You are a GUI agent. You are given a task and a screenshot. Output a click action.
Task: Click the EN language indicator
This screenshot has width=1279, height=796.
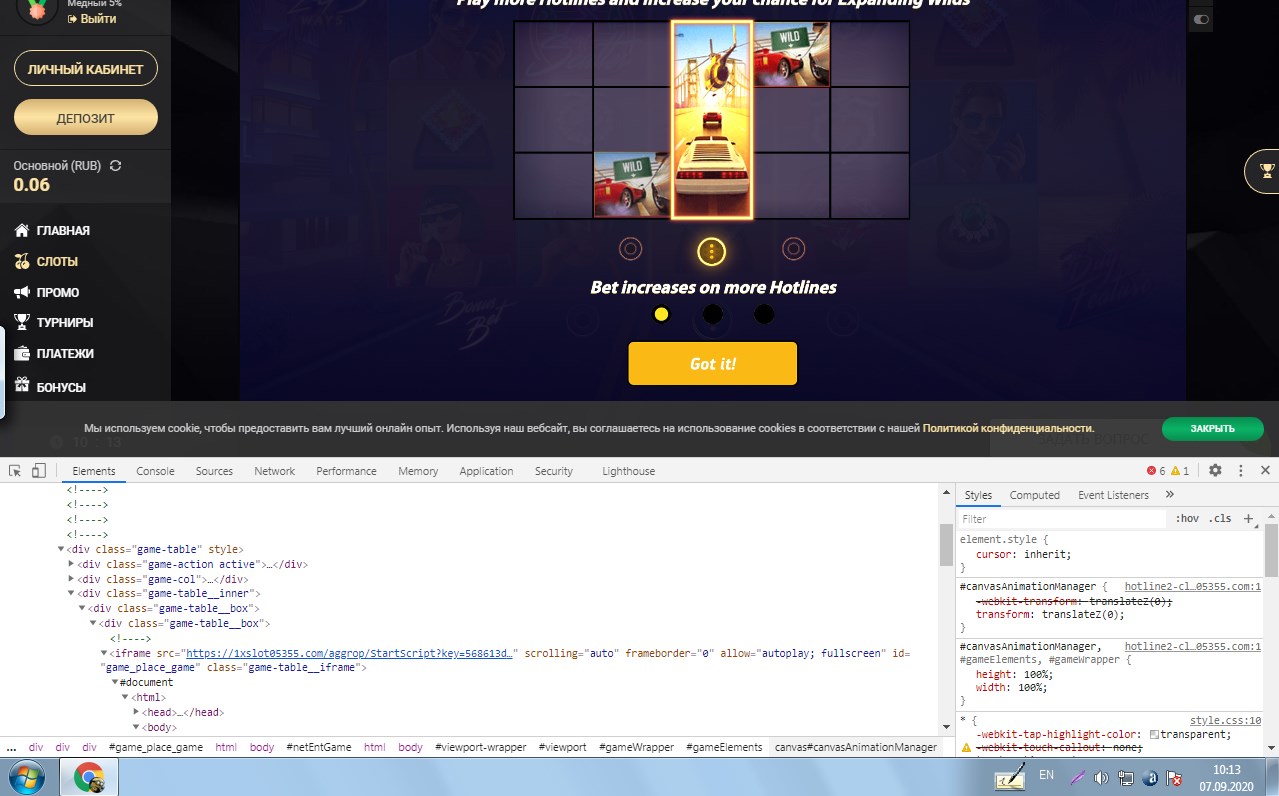click(1047, 775)
